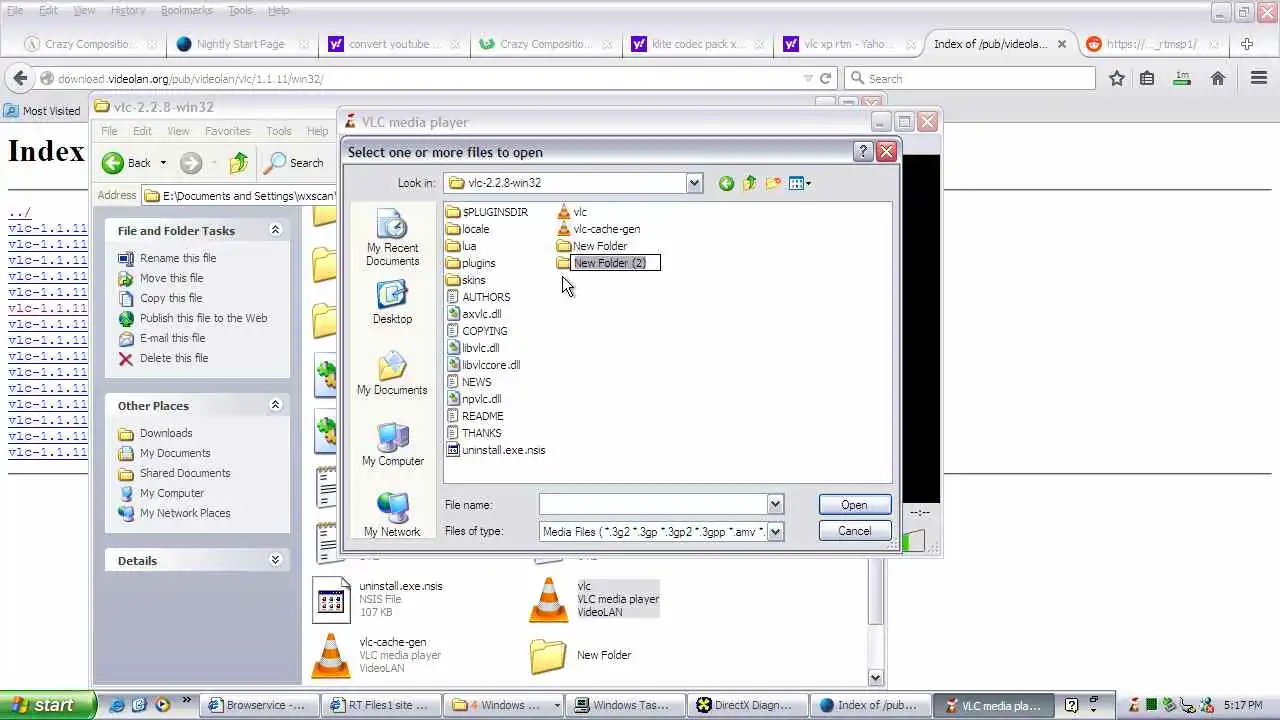Select the axvlc.dll file
Image resolution: width=1280 pixels, height=720 pixels.
[x=474, y=314]
